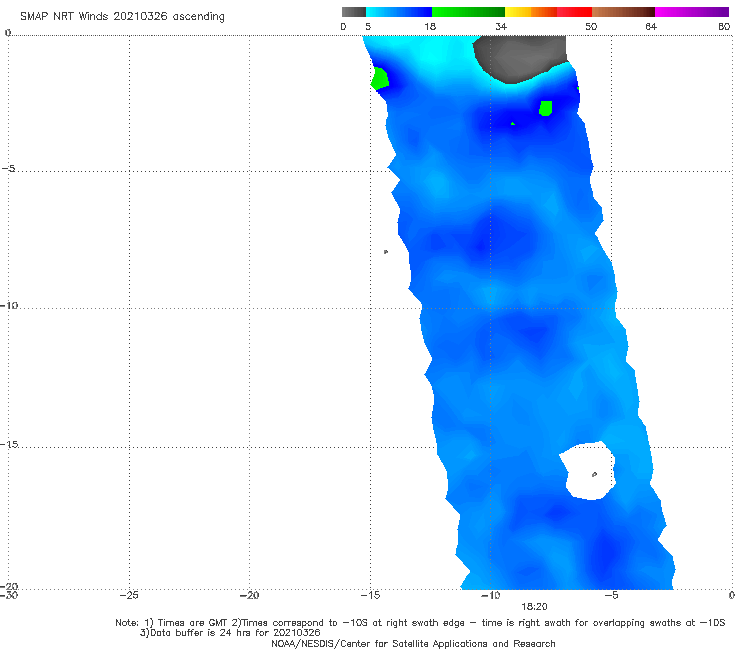Click the color bar label '50'
This screenshot has height=650, width=740.
[x=591, y=27]
